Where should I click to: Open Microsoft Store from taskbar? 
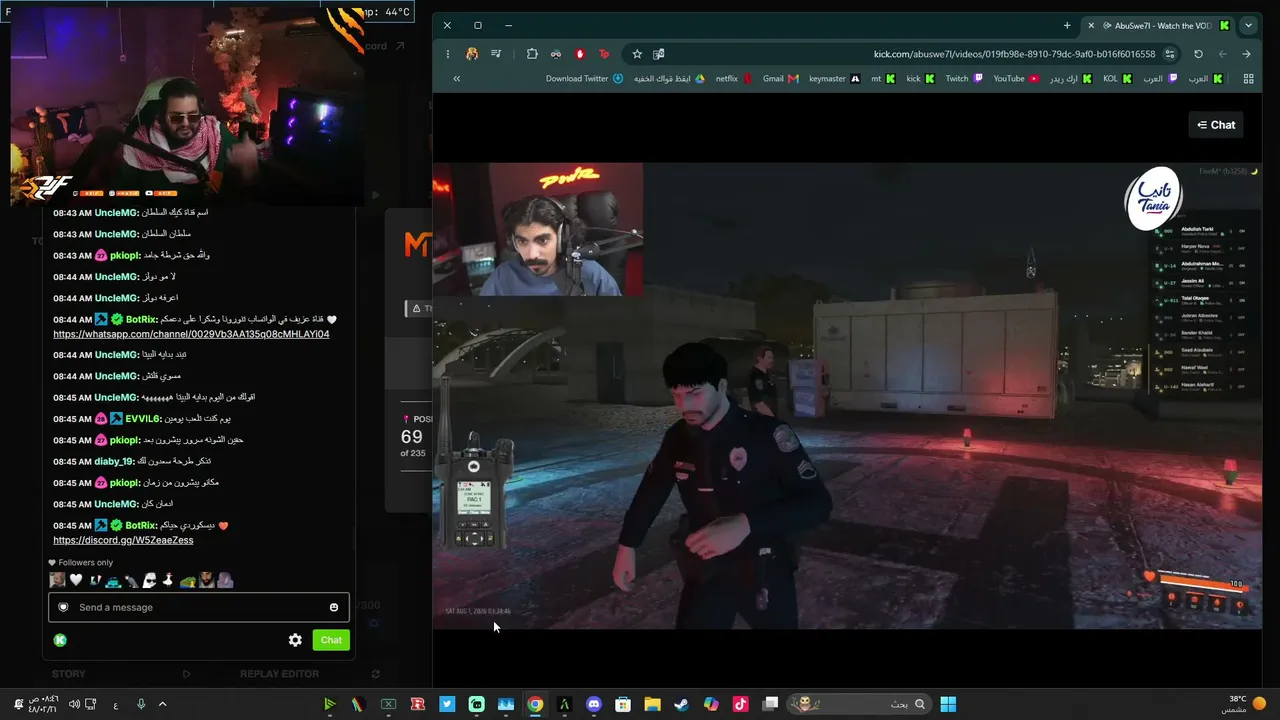(623, 704)
